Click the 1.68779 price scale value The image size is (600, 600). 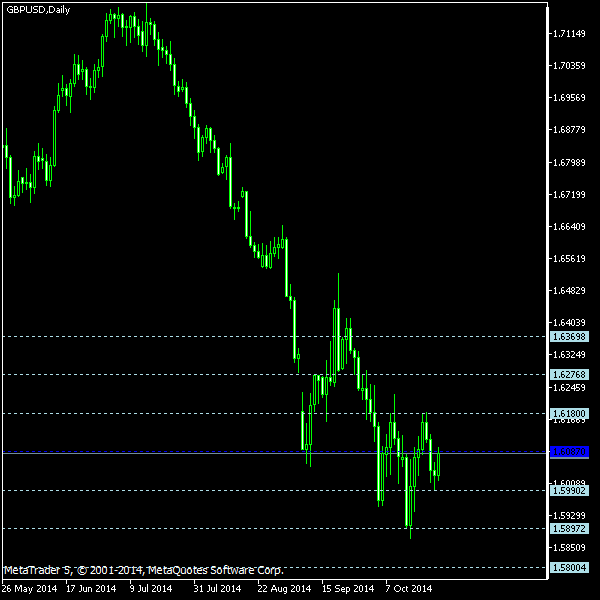569,130
